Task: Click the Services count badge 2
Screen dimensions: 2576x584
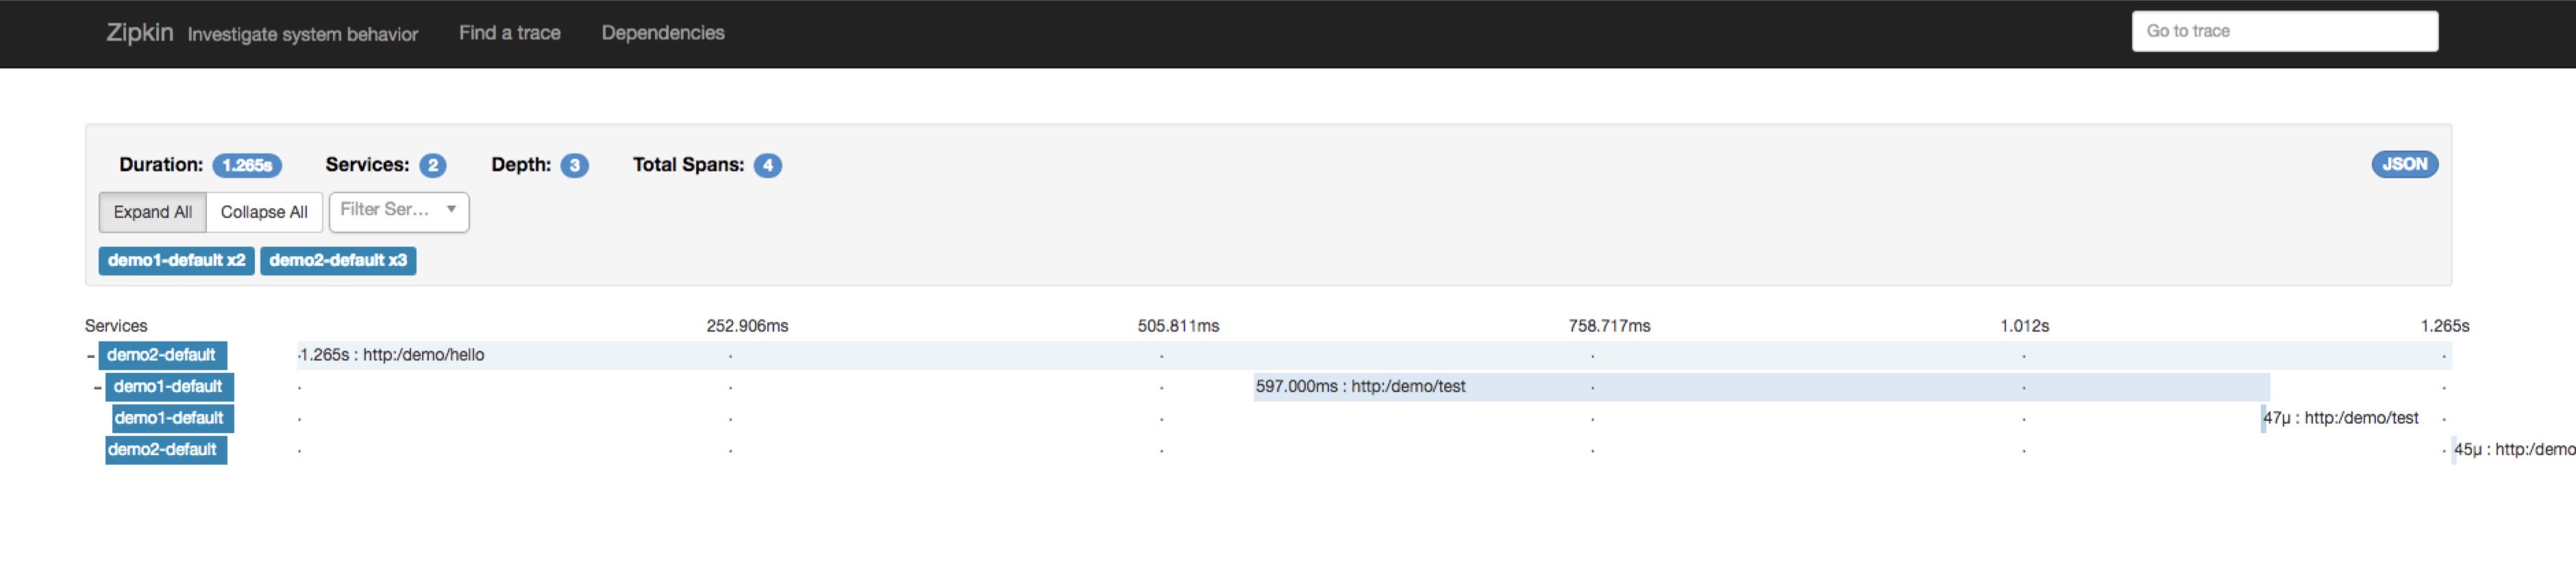Action: [432, 165]
